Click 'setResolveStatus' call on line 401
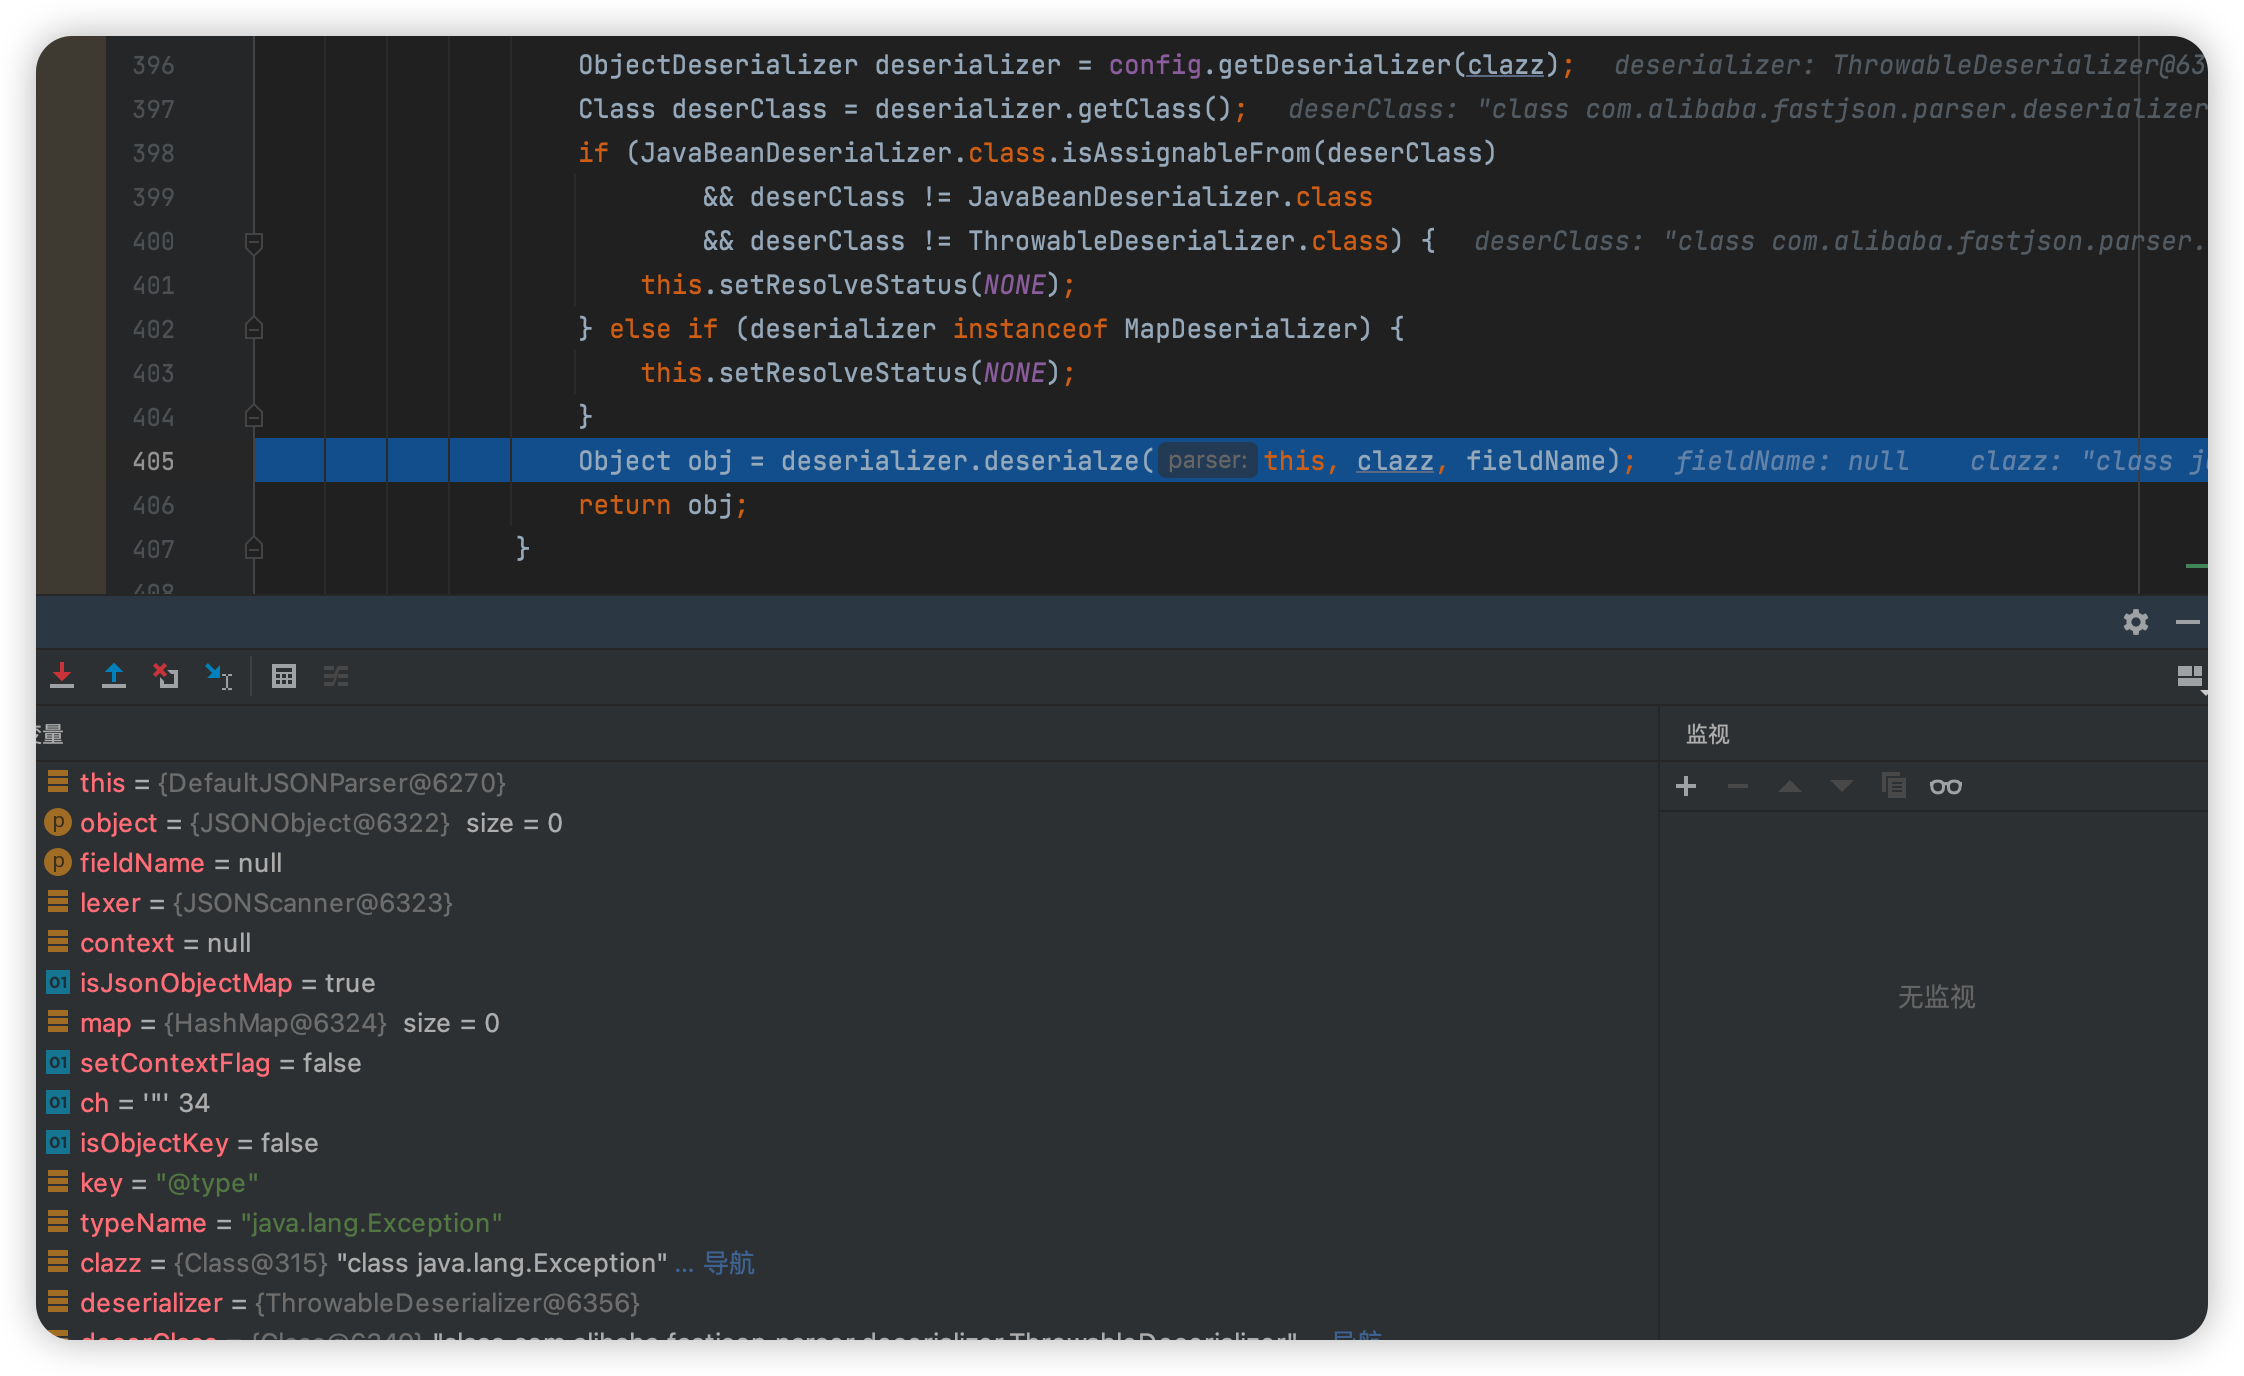This screenshot has width=2244, height=1376. [843, 285]
